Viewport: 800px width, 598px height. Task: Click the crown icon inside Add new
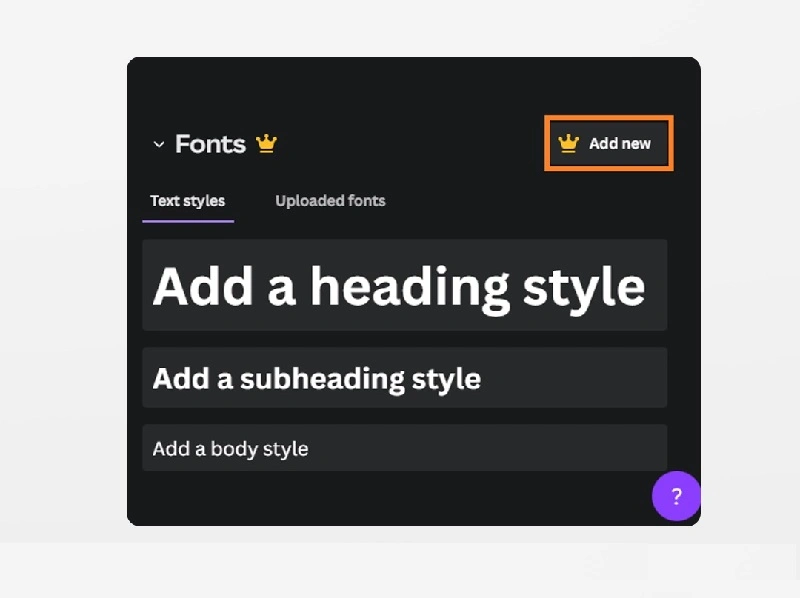569,143
